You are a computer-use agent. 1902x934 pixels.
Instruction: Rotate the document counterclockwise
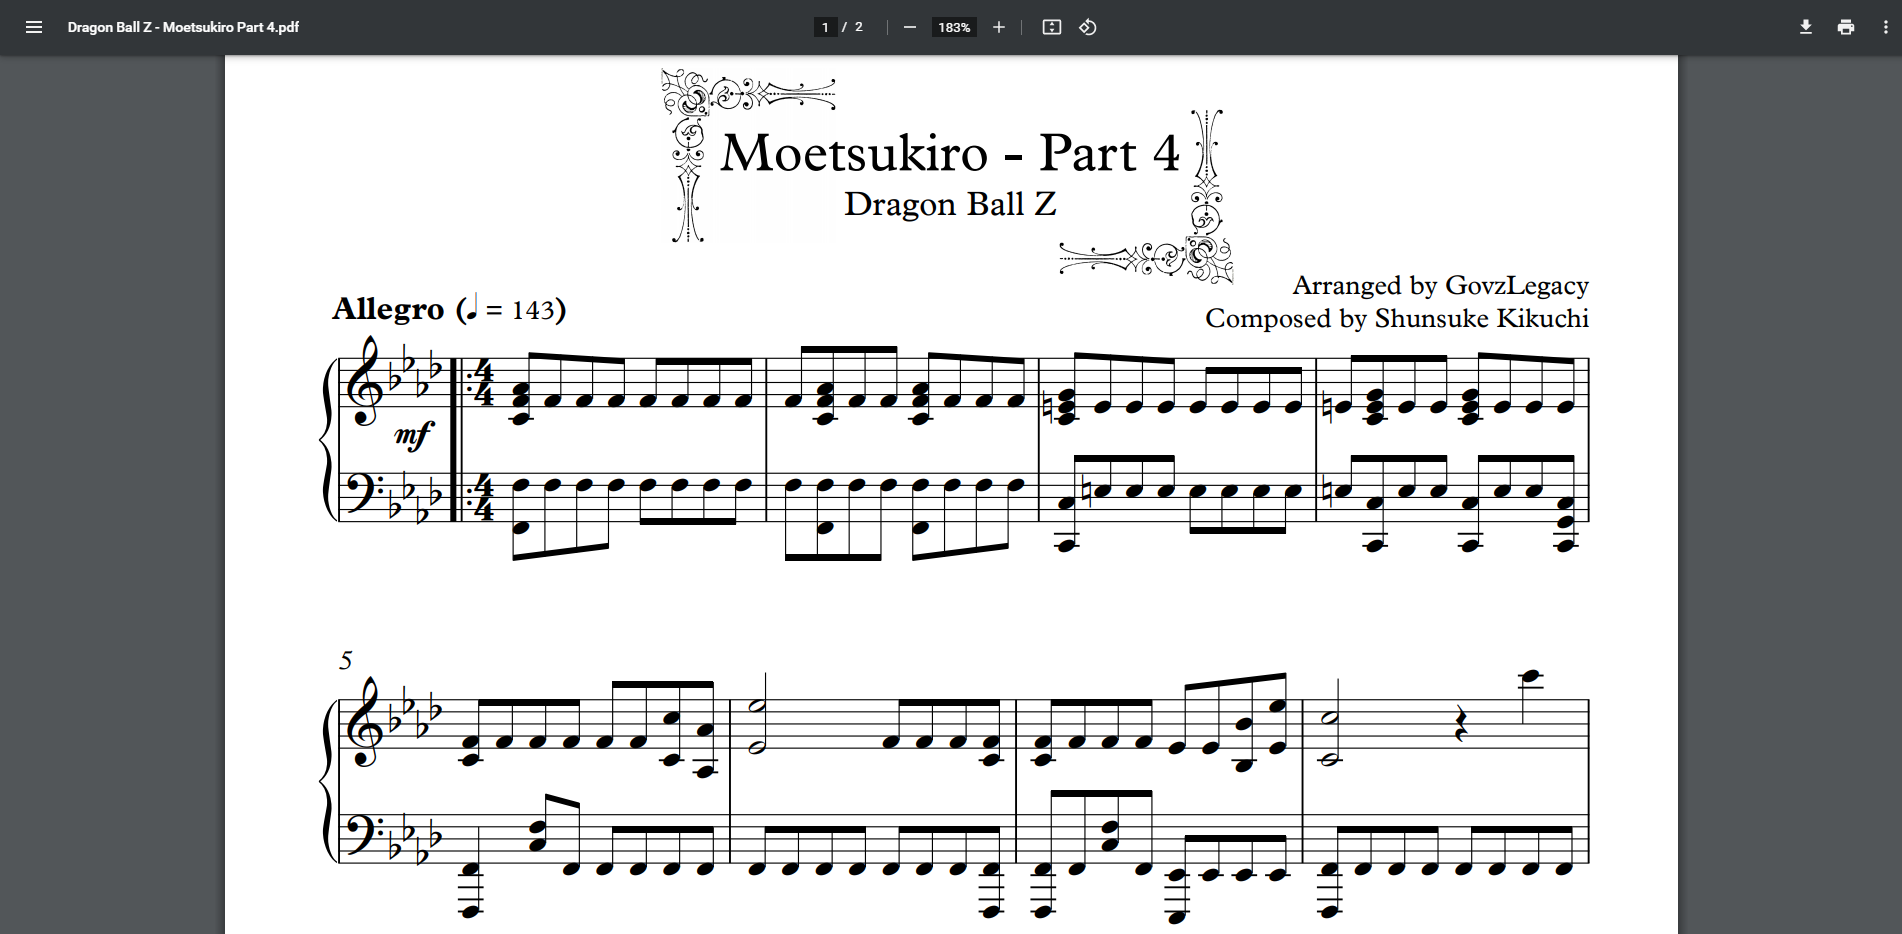point(1088,27)
